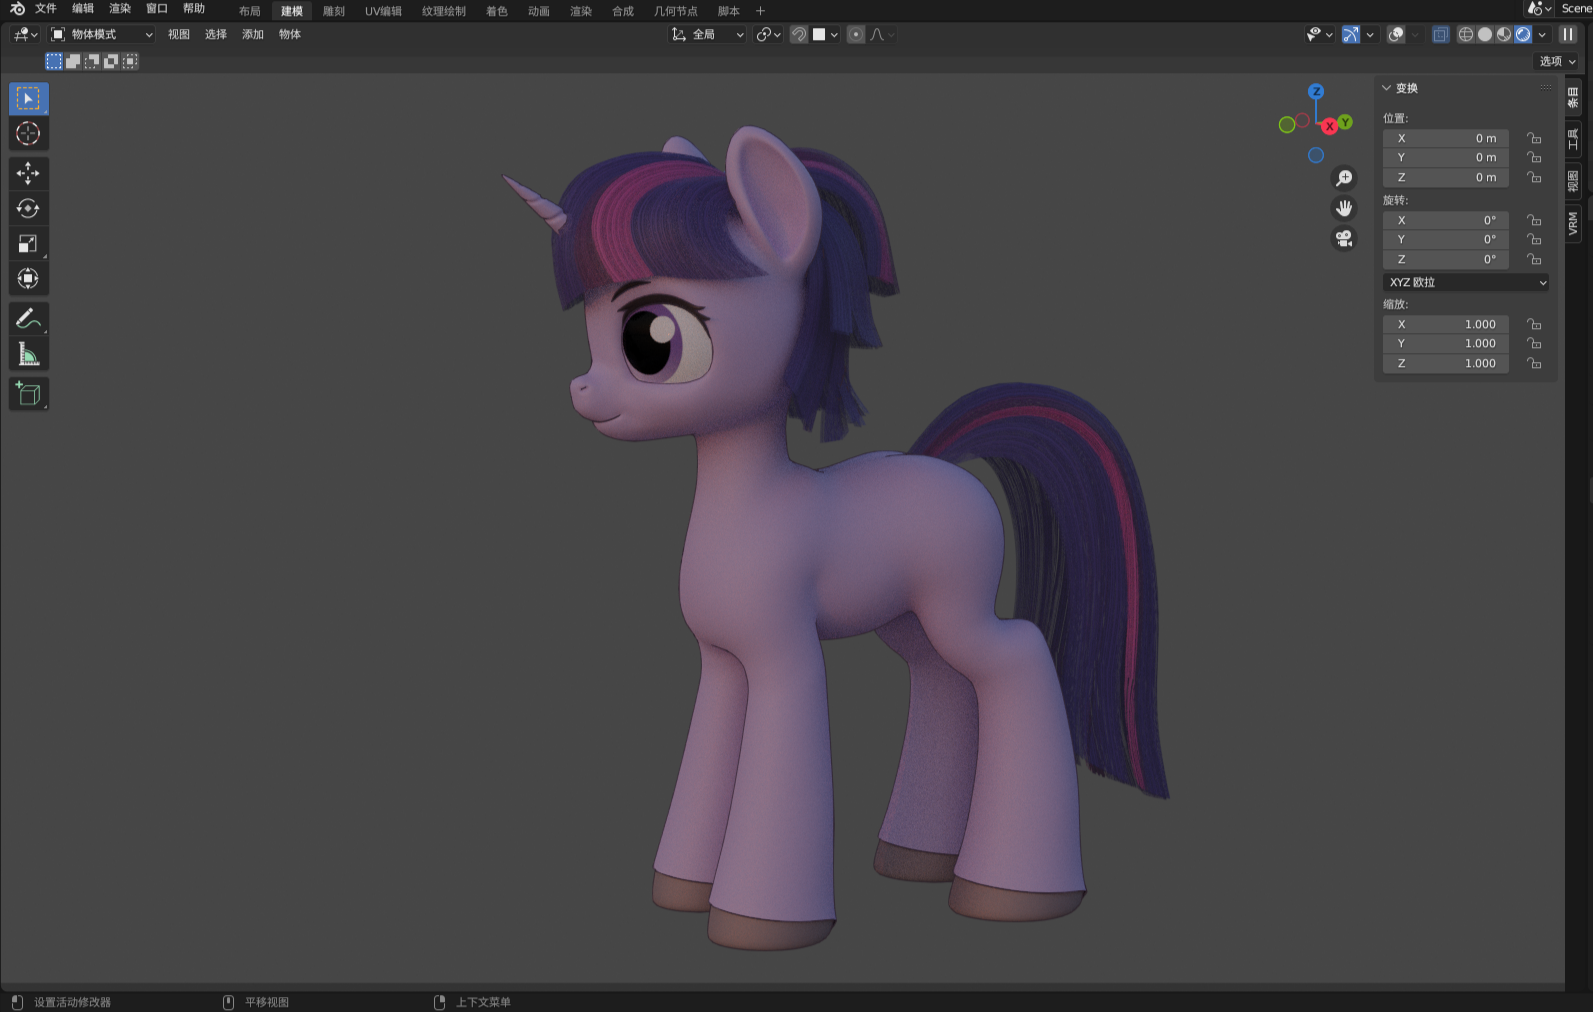Click the location X value field

click(x=1446, y=138)
